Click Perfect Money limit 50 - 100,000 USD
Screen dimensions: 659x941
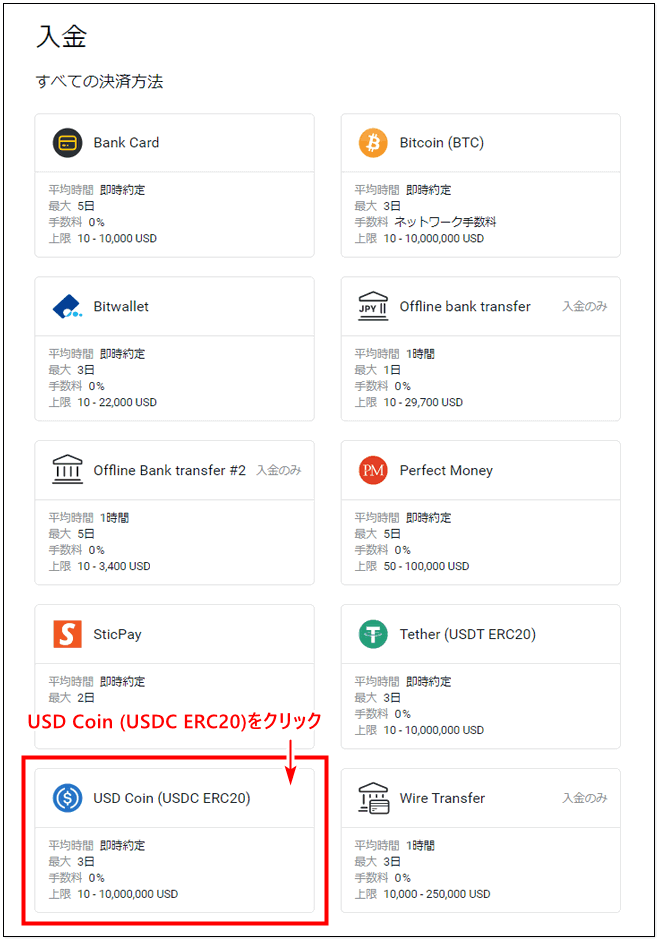click(427, 566)
